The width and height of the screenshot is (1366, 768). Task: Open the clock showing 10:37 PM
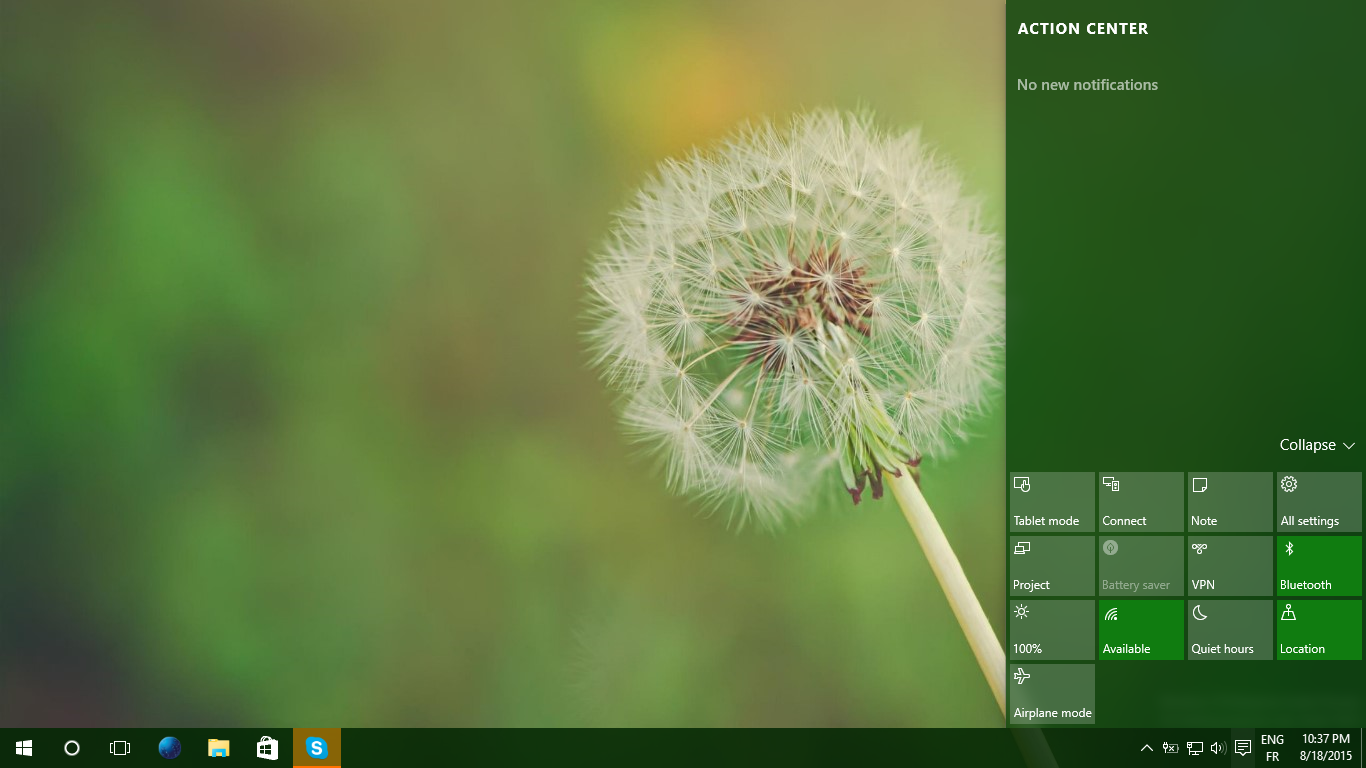[1326, 748]
